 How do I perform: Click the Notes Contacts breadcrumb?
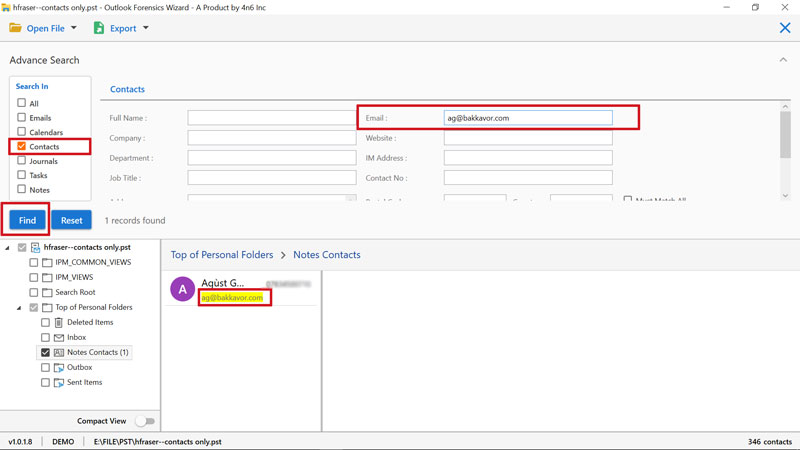pyautogui.click(x=327, y=255)
